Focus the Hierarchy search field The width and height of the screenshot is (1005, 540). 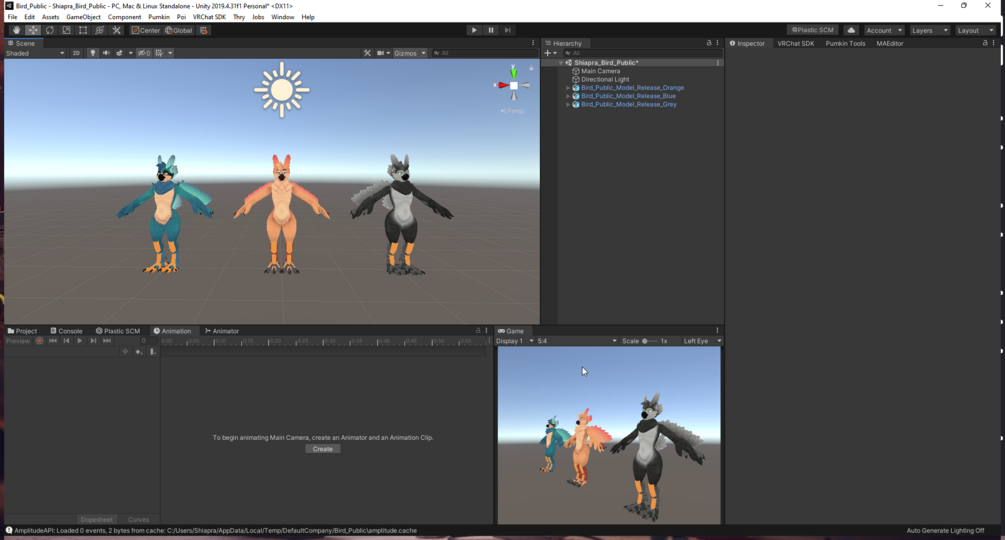click(641, 53)
